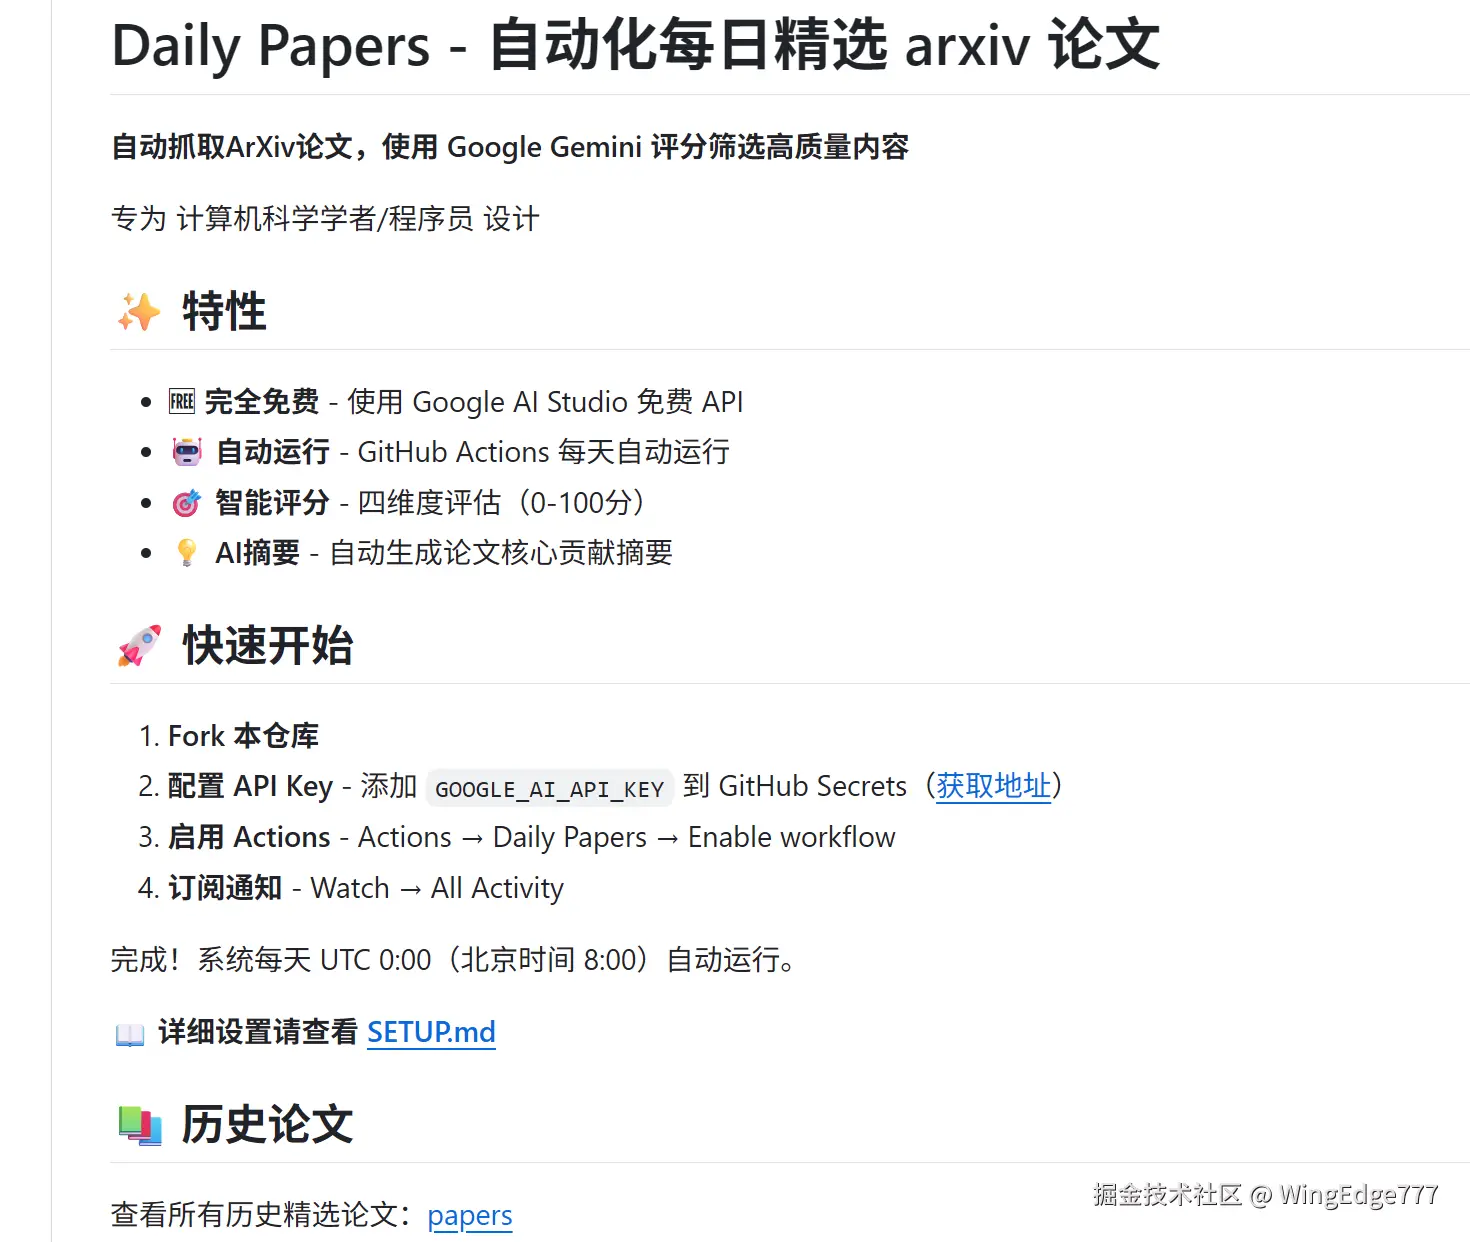The width and height of the screenshot is (1470, 1242).
Task: Click the Enable workflow text
Action: point(792,837)
